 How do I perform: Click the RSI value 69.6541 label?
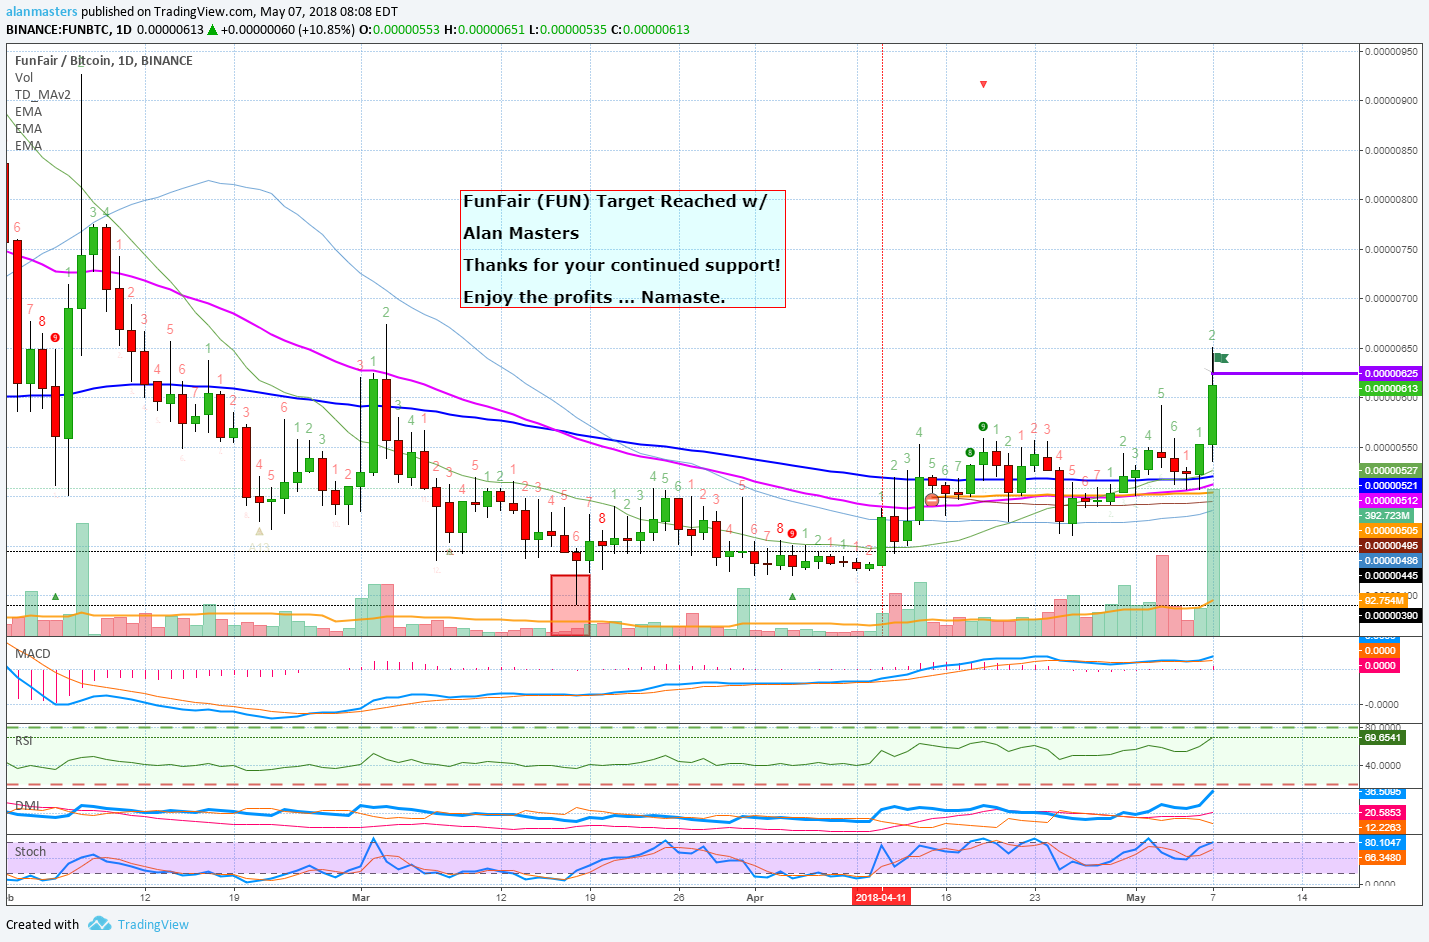click(x=1382, y=737)
